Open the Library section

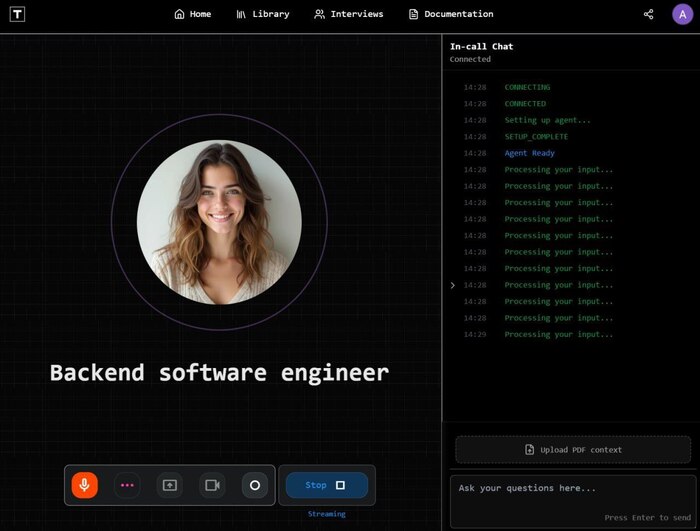(263, 14)
